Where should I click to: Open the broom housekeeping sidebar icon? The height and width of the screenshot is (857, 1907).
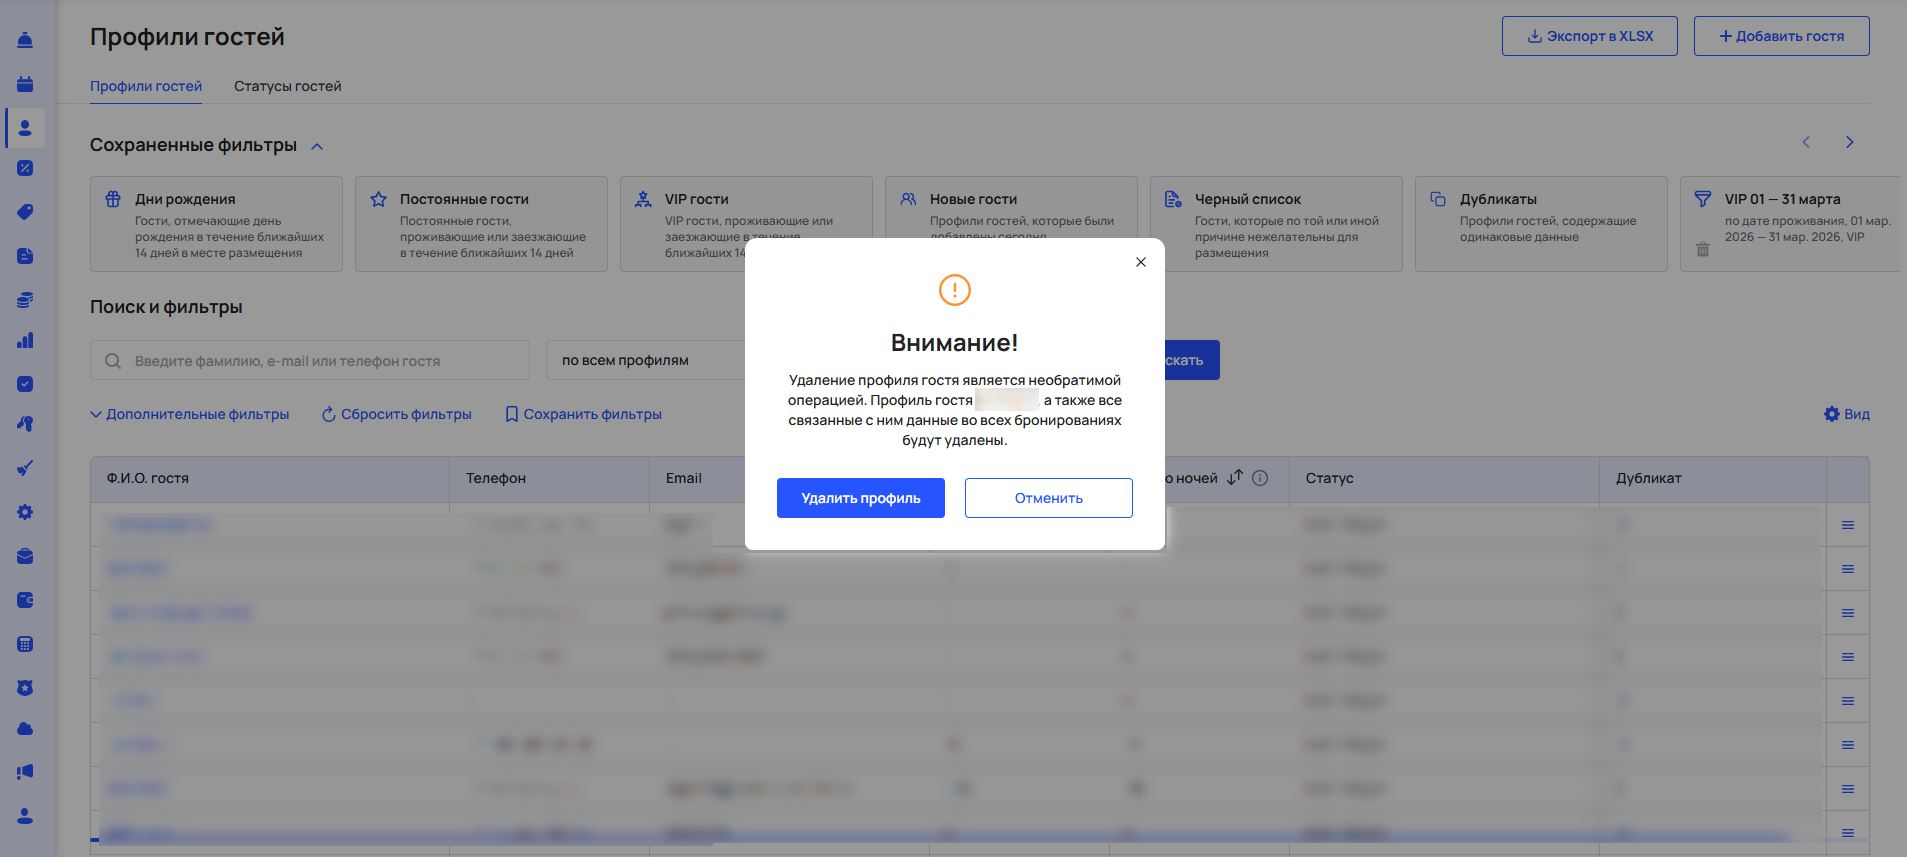[25, 468]
